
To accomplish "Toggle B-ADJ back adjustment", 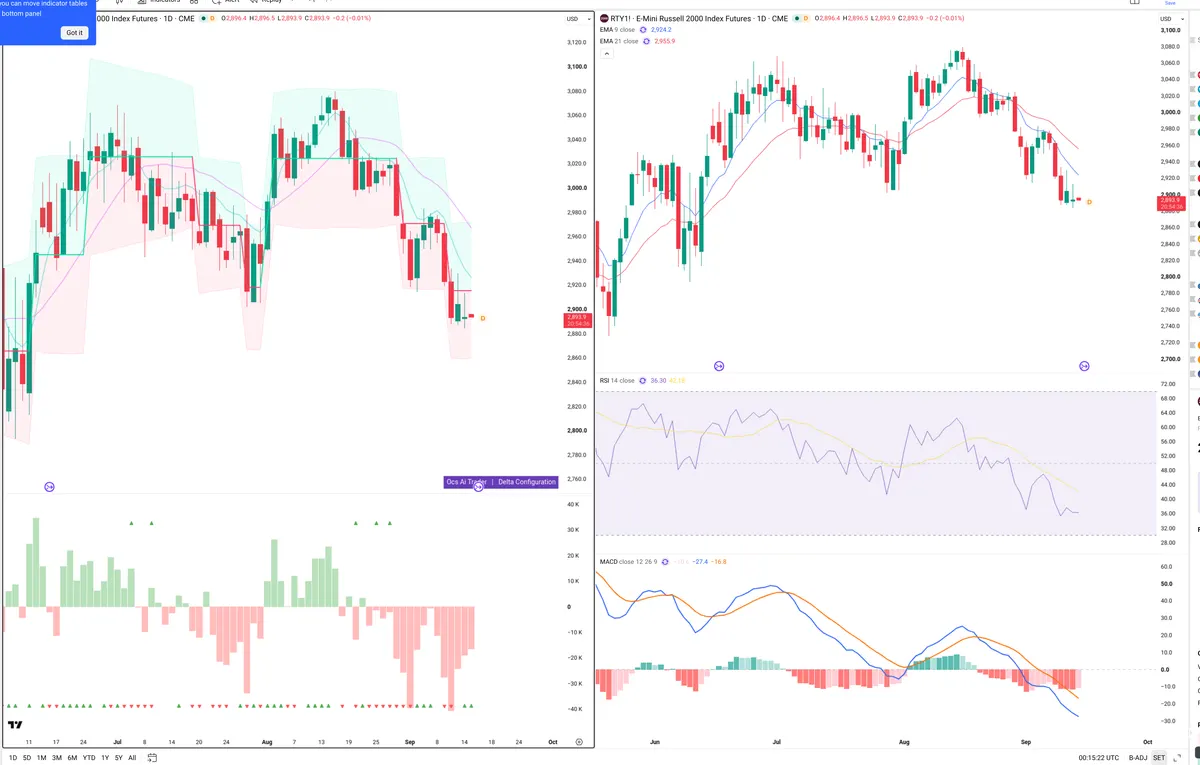I will 1138,758.
